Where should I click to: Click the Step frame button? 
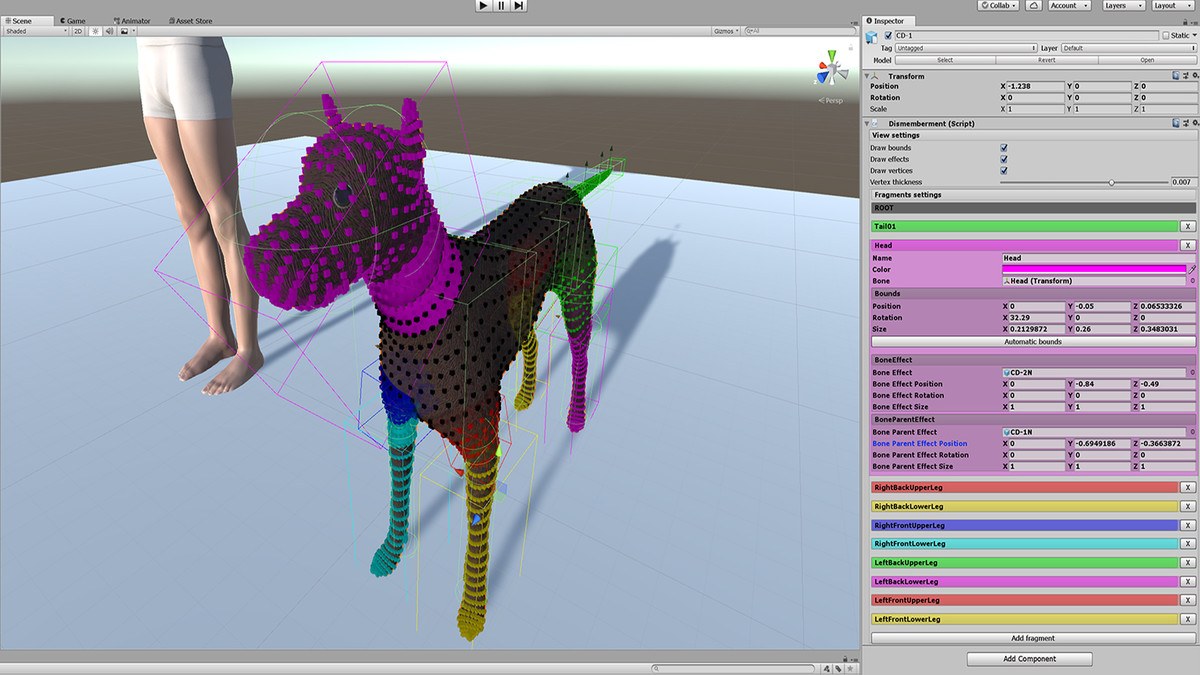tap(518, 6)
